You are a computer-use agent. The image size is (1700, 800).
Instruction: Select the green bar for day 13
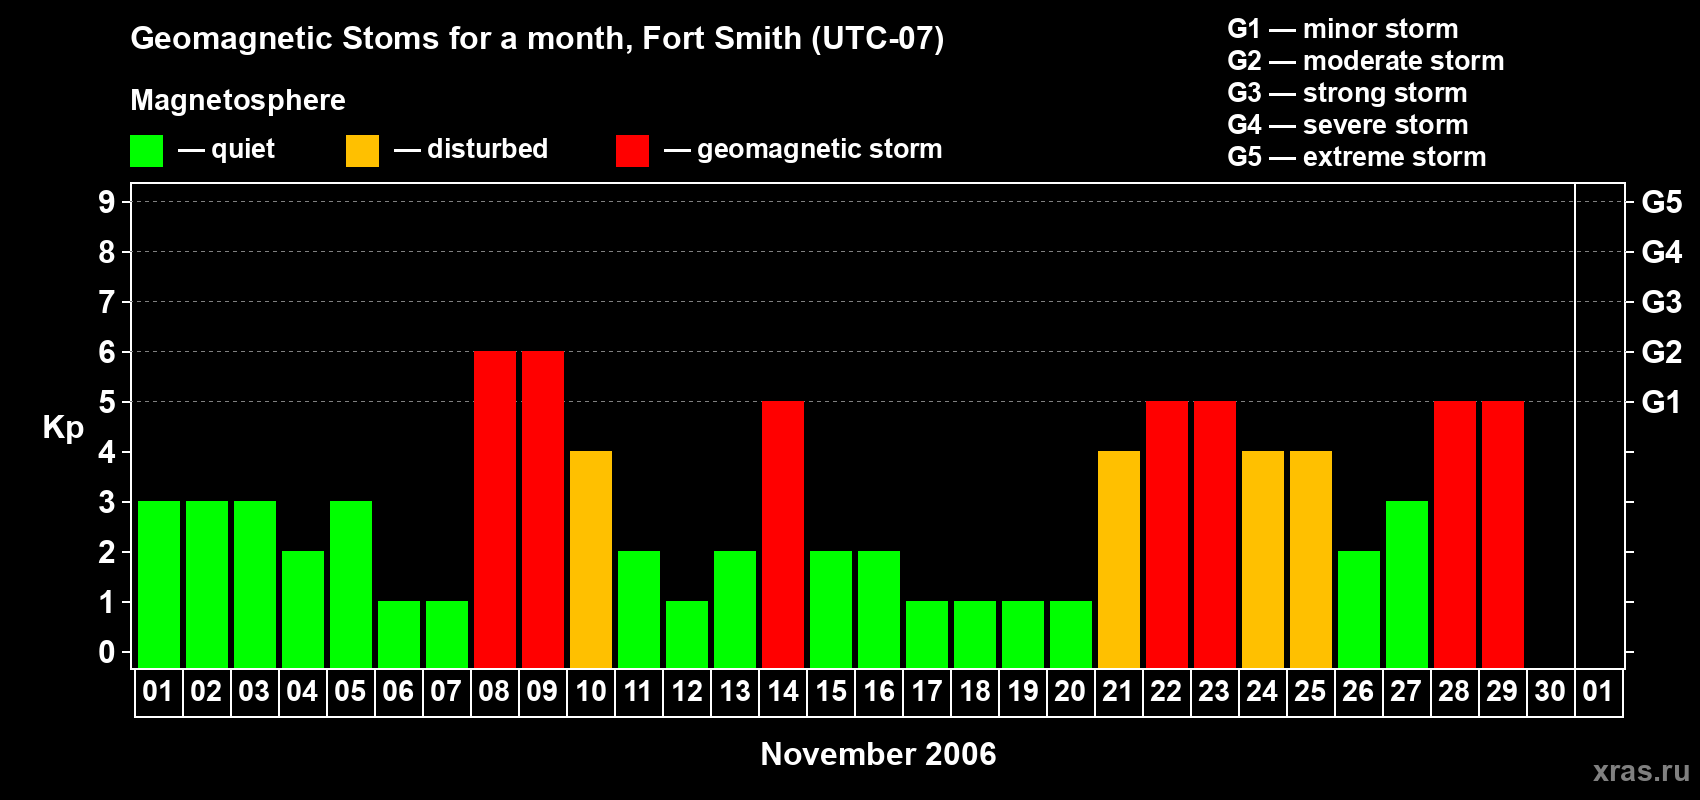735,609
